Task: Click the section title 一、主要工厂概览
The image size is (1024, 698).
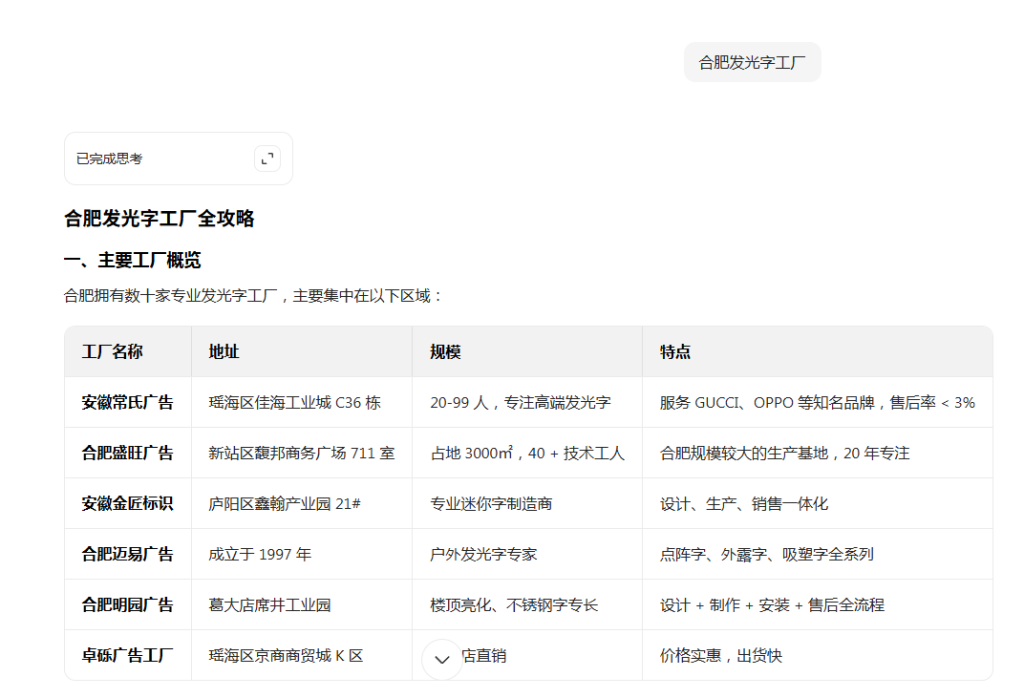Action: (133, 259)
